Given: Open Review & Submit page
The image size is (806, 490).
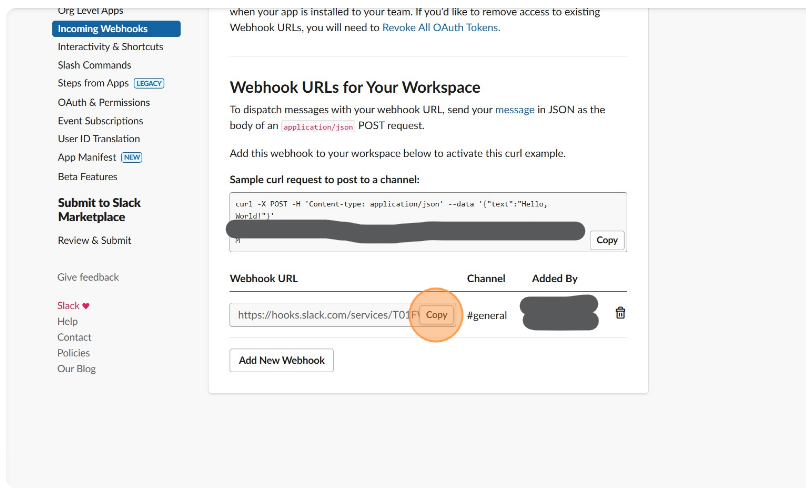Looking at the screenshot, I should (94, 240).
